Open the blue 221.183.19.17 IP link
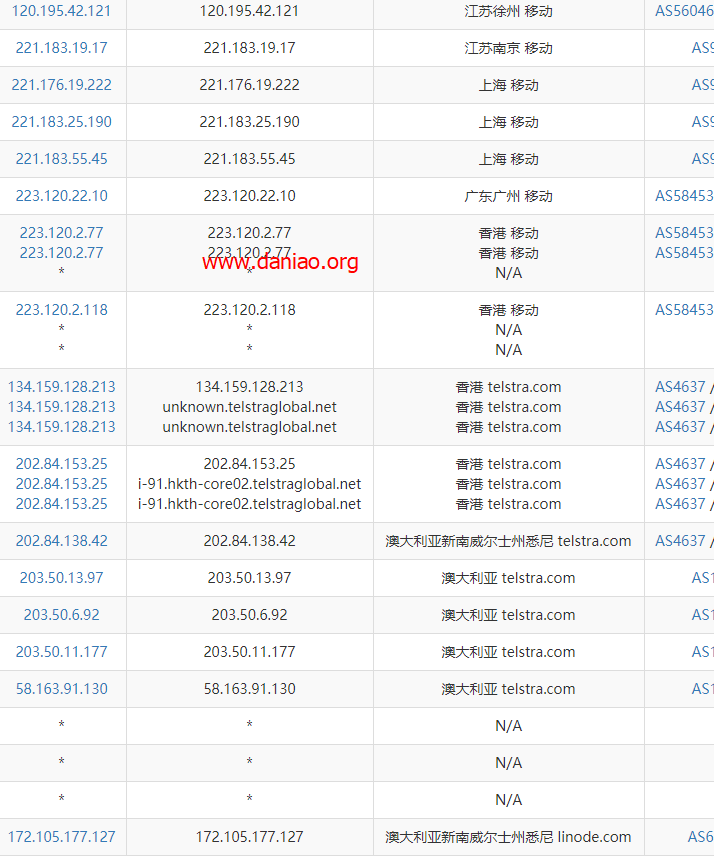 pos(61,48)
